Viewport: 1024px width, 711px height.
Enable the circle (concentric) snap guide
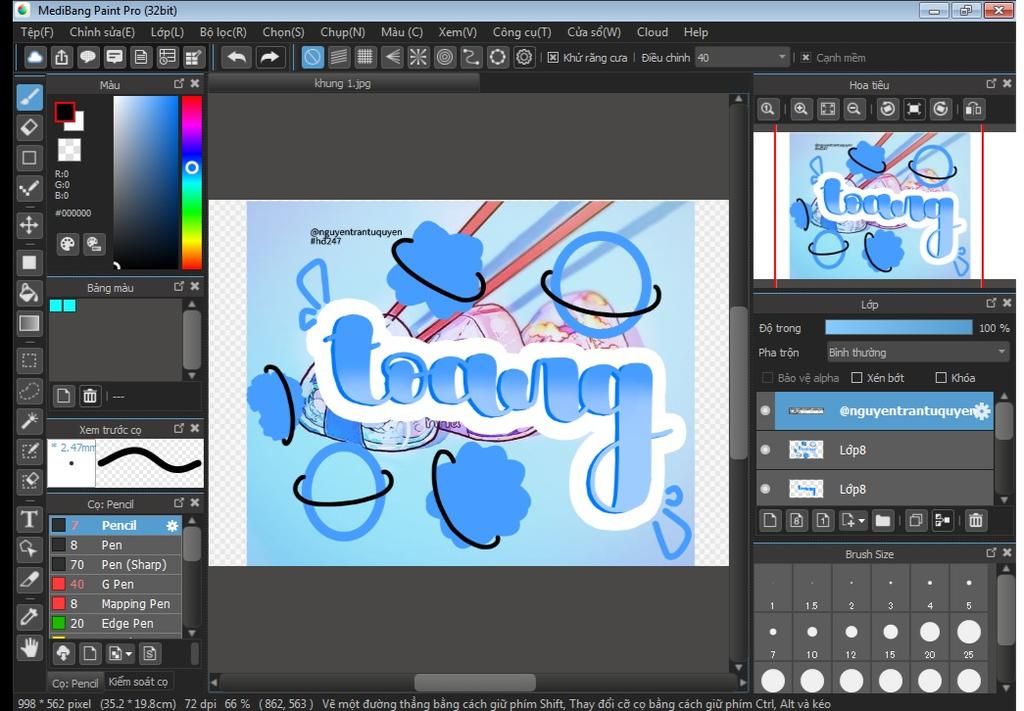(445, 57)
